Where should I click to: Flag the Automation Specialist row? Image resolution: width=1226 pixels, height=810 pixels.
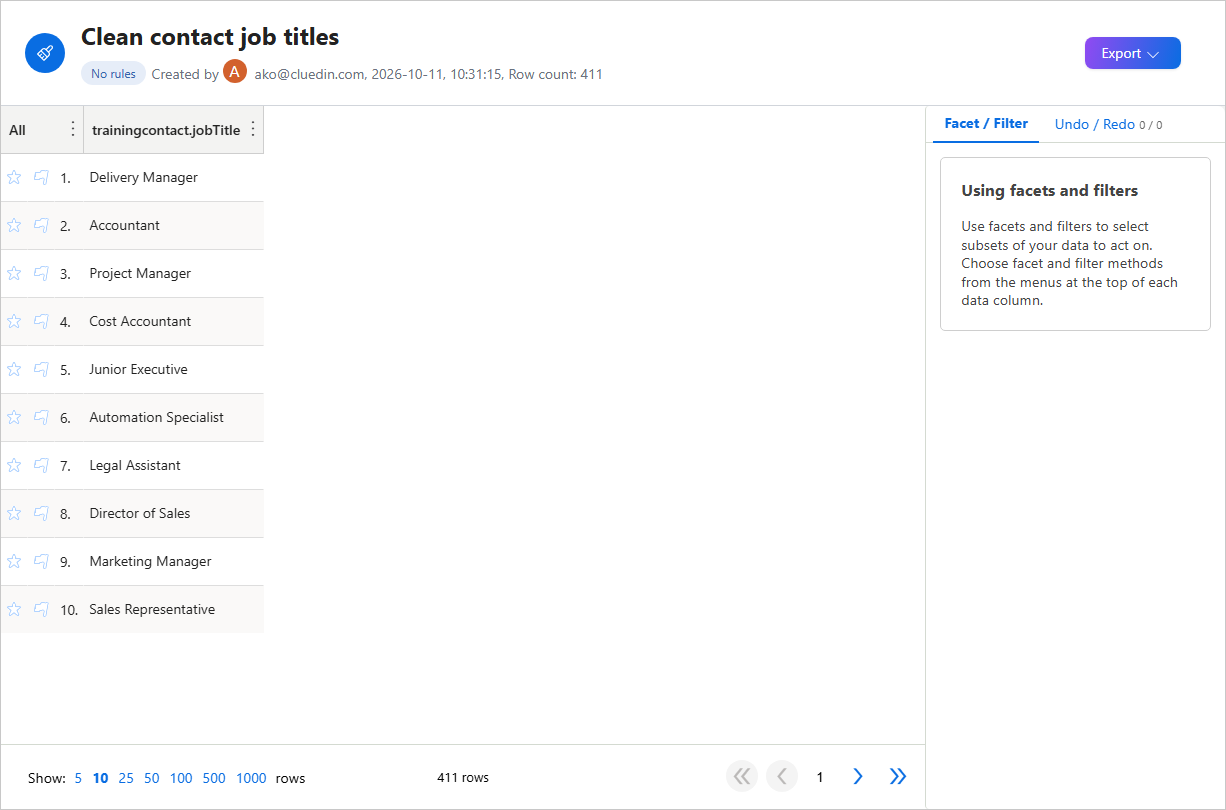click(x=41, y=417)
